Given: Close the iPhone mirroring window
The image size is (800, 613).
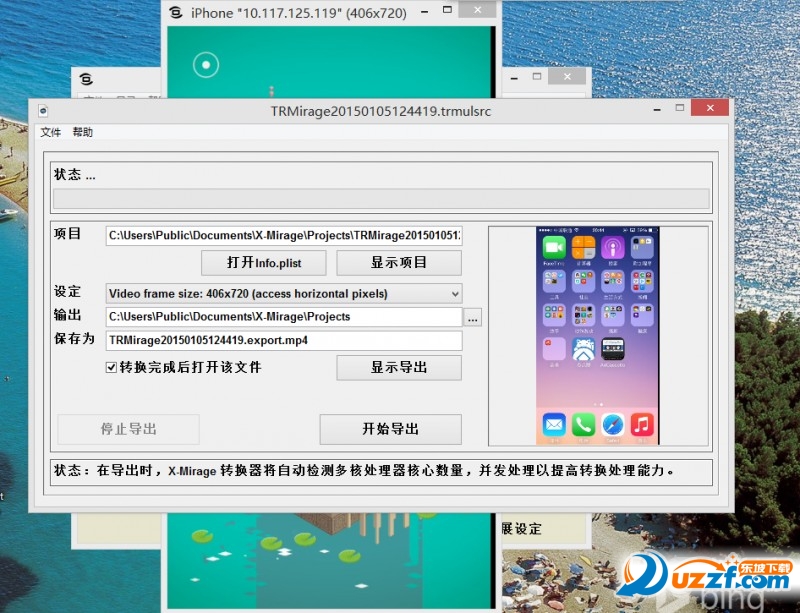Looking at the screenshot, I should pyautogui.click(x=478, y=10).
